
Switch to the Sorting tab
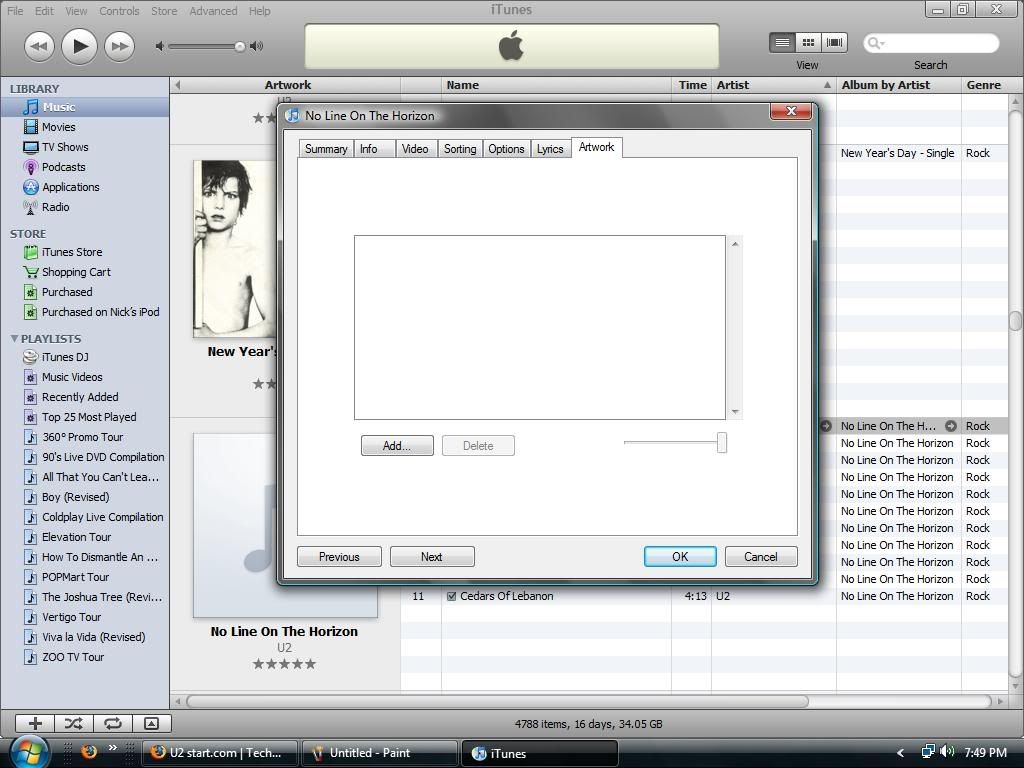[460, 149]
